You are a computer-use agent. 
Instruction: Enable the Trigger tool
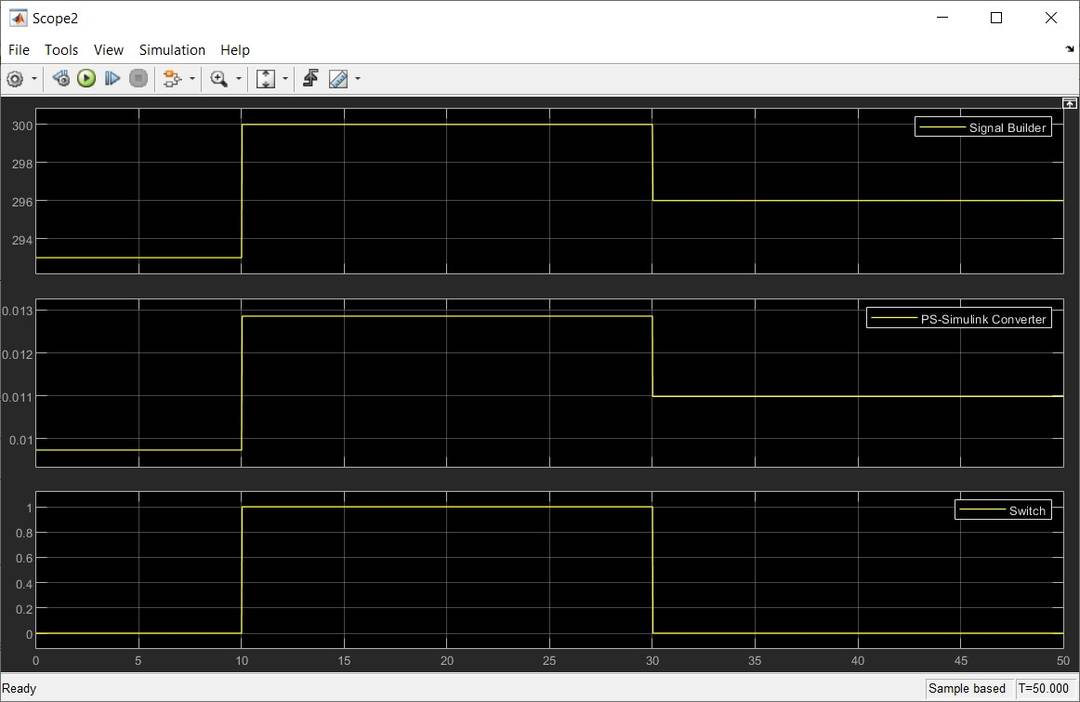tap(310, 78)
